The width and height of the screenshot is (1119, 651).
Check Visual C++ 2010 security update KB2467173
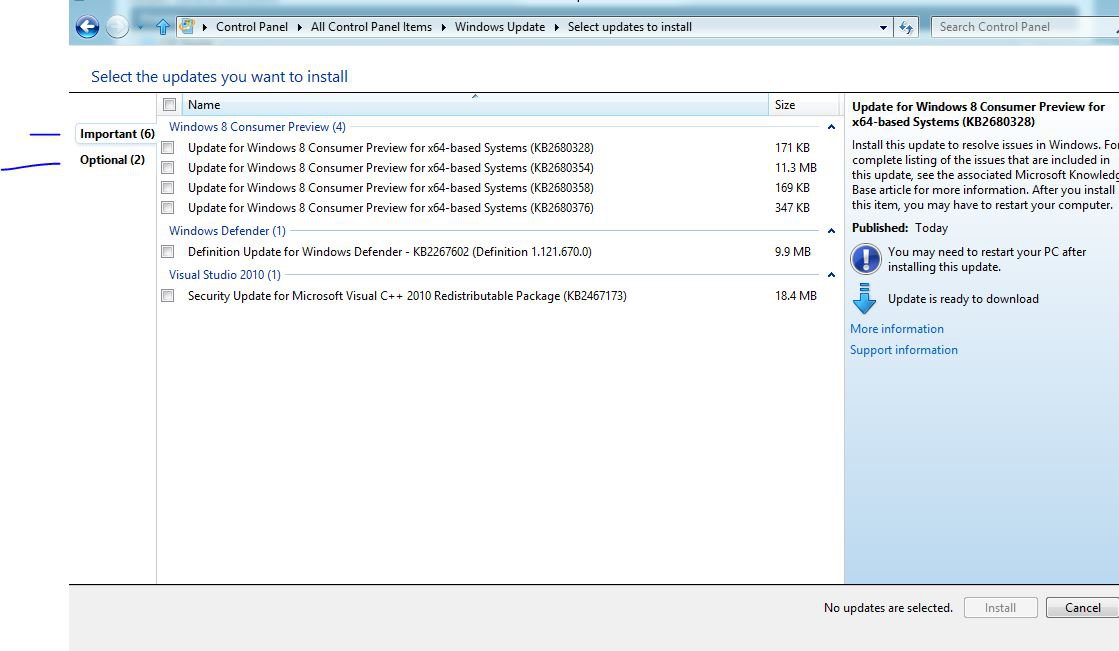168,296
